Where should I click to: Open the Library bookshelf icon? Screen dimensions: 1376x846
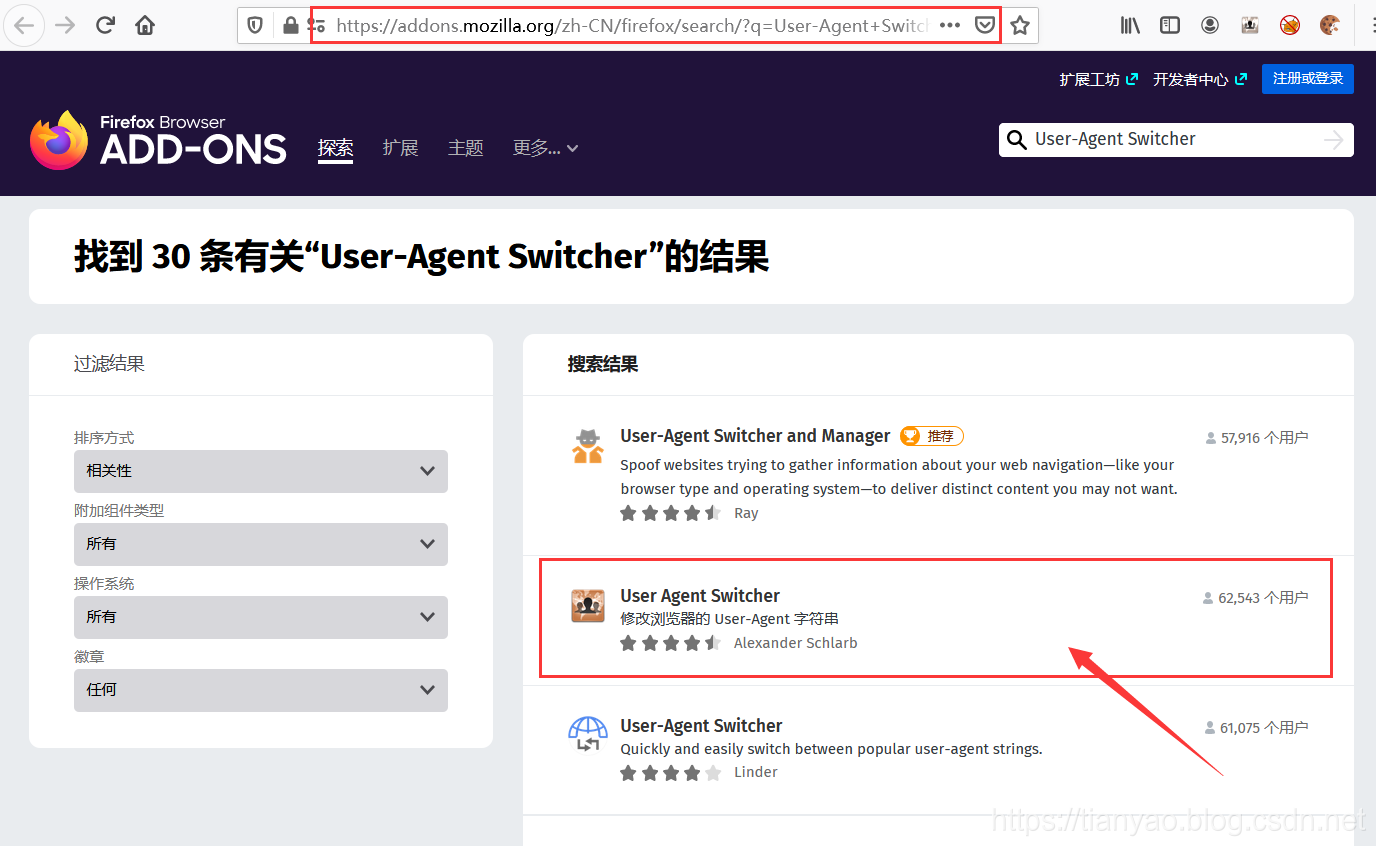coord(1130,26)
